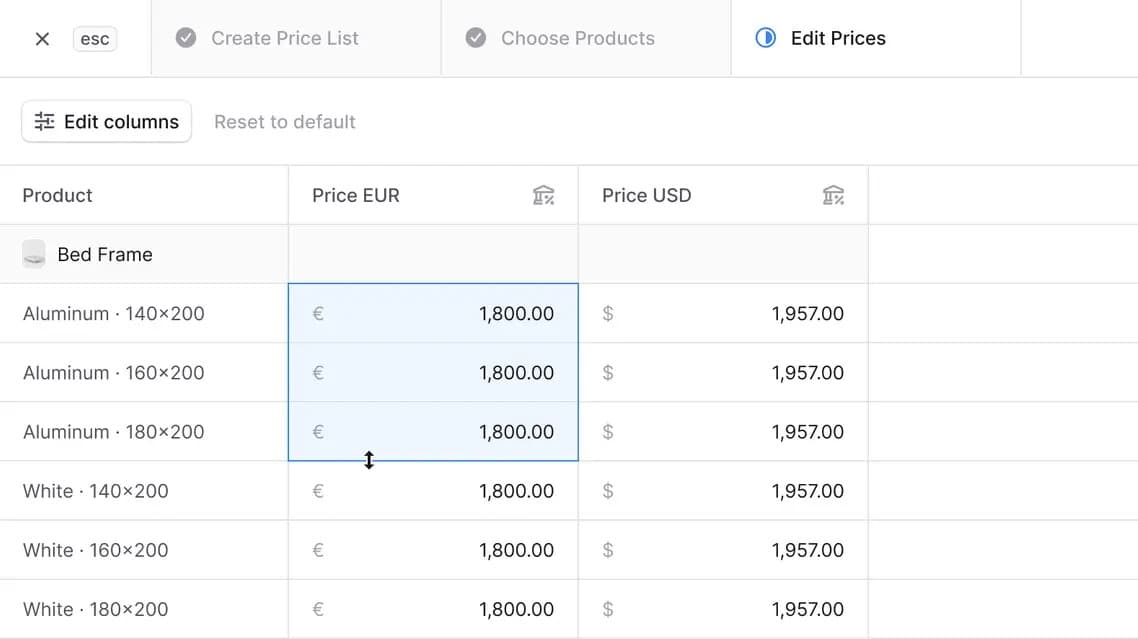The height and width of the screenshot is (639, 1138).
Task: Click the USD price for White 180×200
Action: (723, 608)
